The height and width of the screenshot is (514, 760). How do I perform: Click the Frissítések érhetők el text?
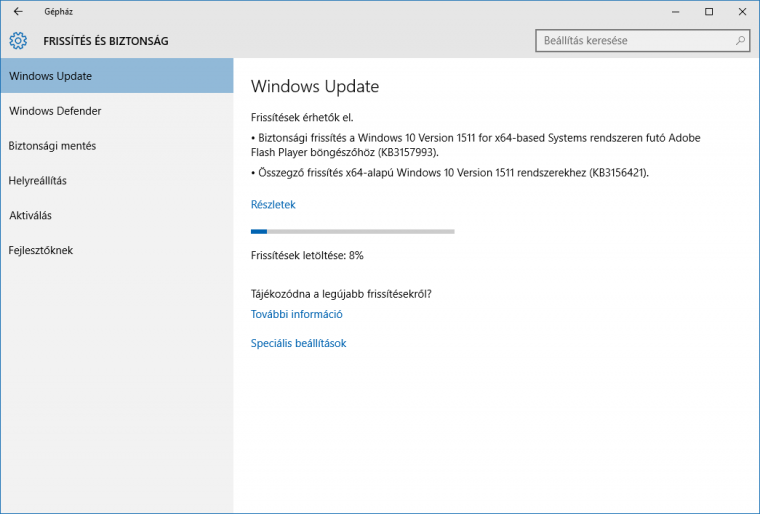[x=302, y=117]
